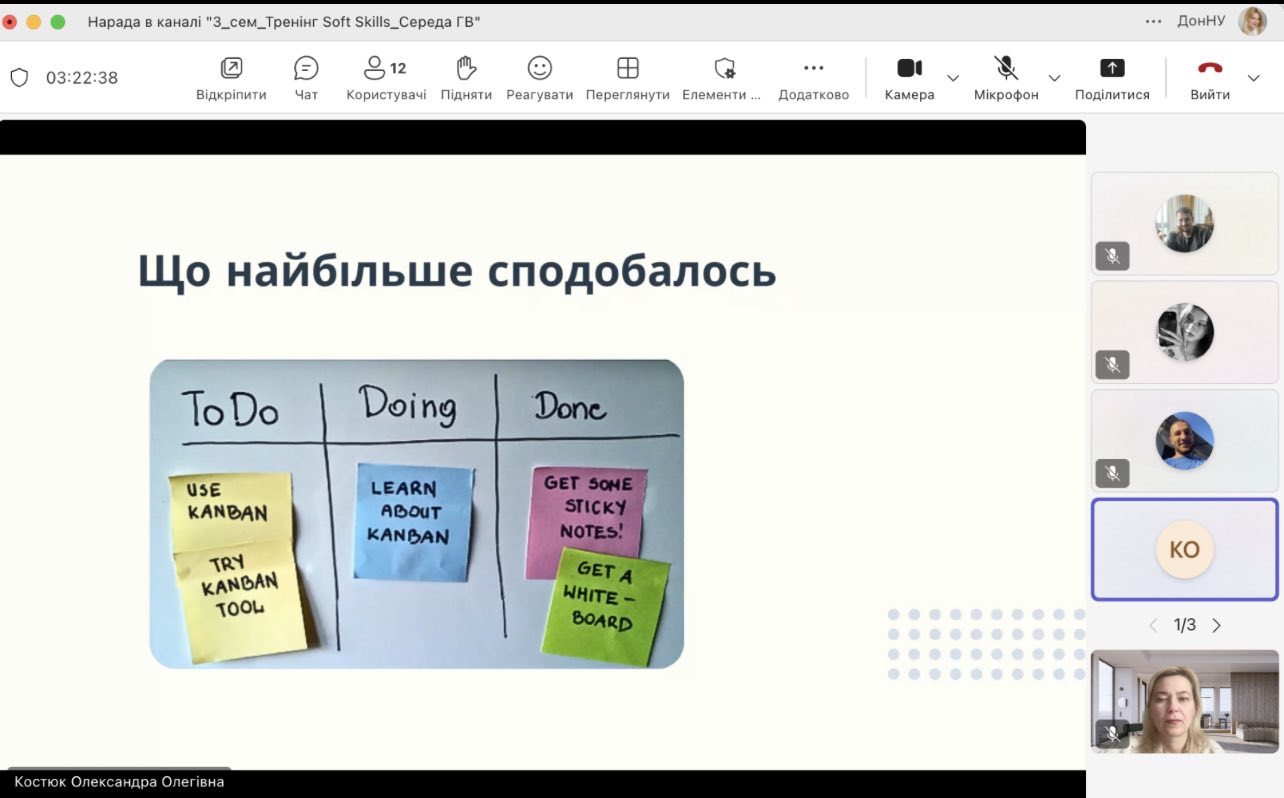
Task: Share screen with Поділитися button
Action: point(1112,78)
